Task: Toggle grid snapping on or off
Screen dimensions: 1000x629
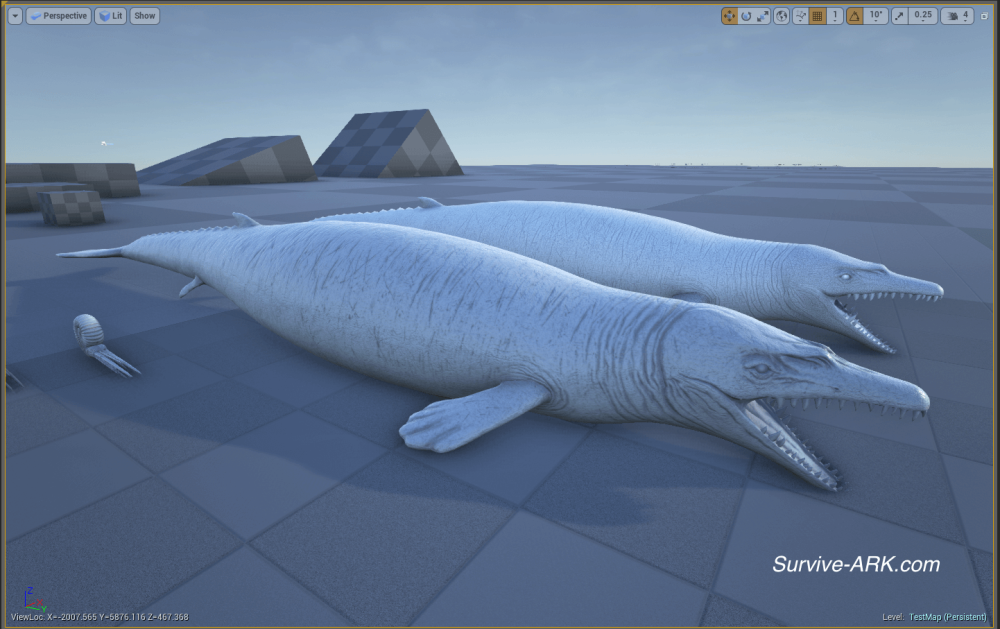Action: click(x=817, y=16)
